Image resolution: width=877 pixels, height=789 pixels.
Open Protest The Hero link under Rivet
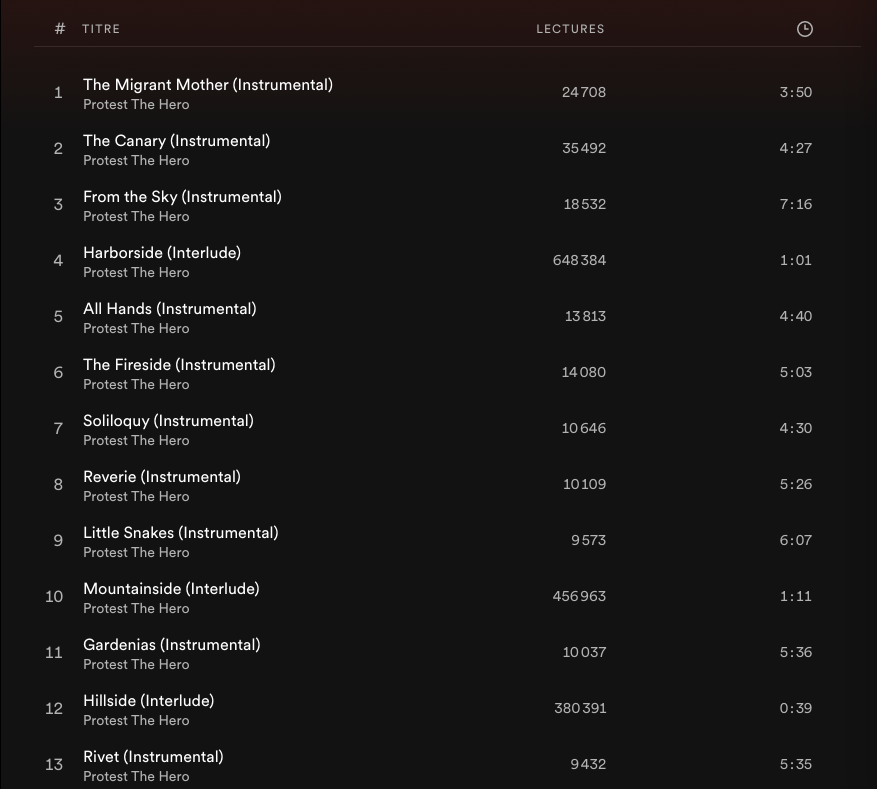pyautogui.click(x=136, y=776)
